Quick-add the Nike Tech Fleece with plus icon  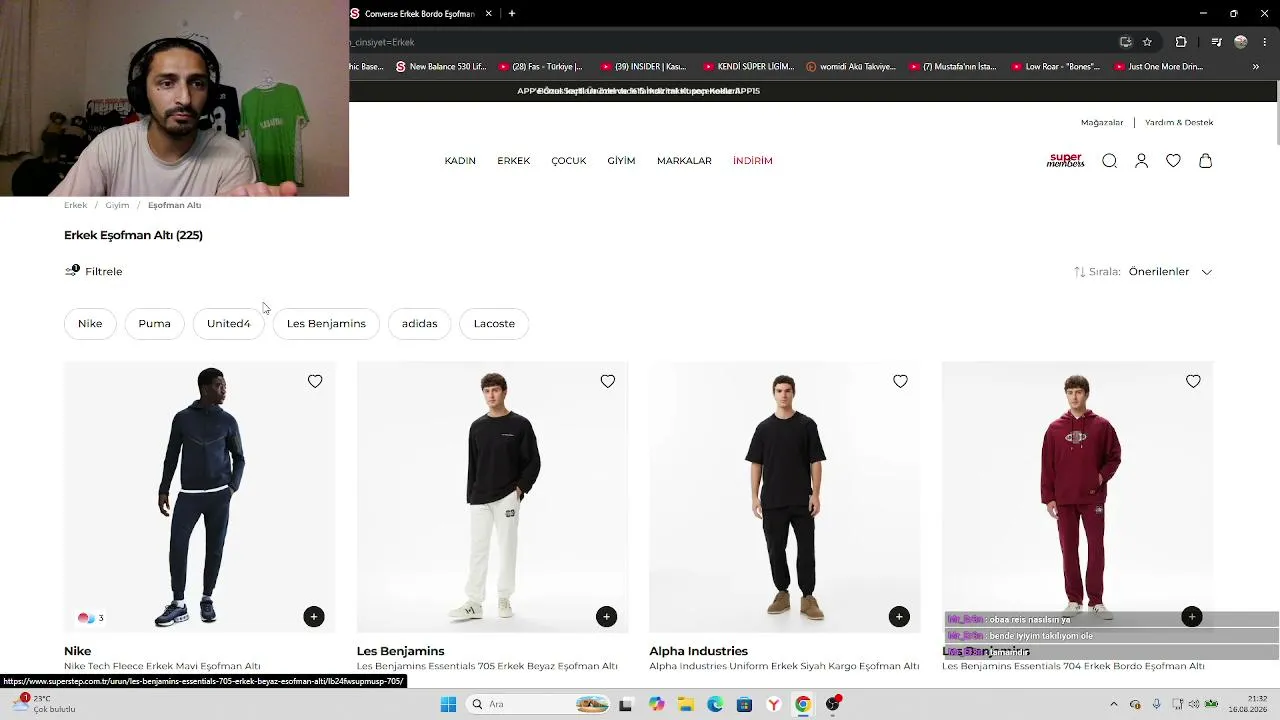click(314, 617)
